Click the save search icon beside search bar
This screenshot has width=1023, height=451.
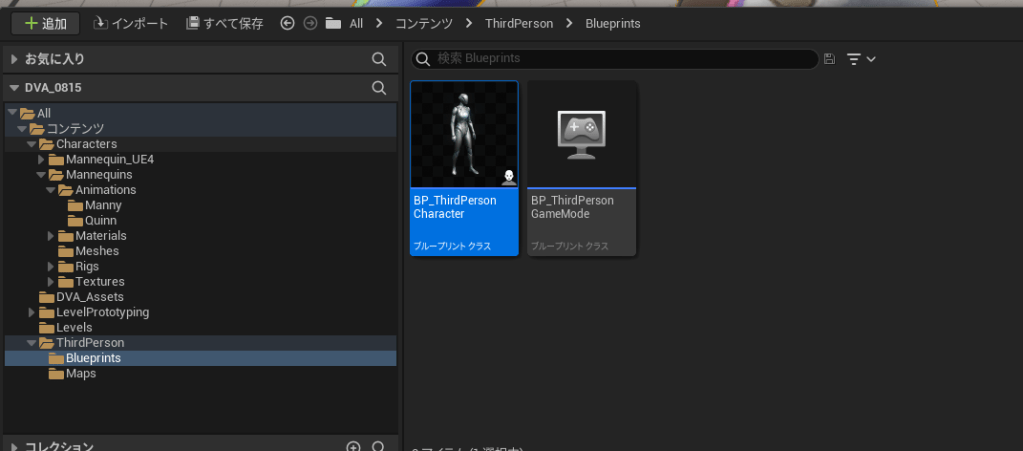pyautogui.click(x=829, y=59)
